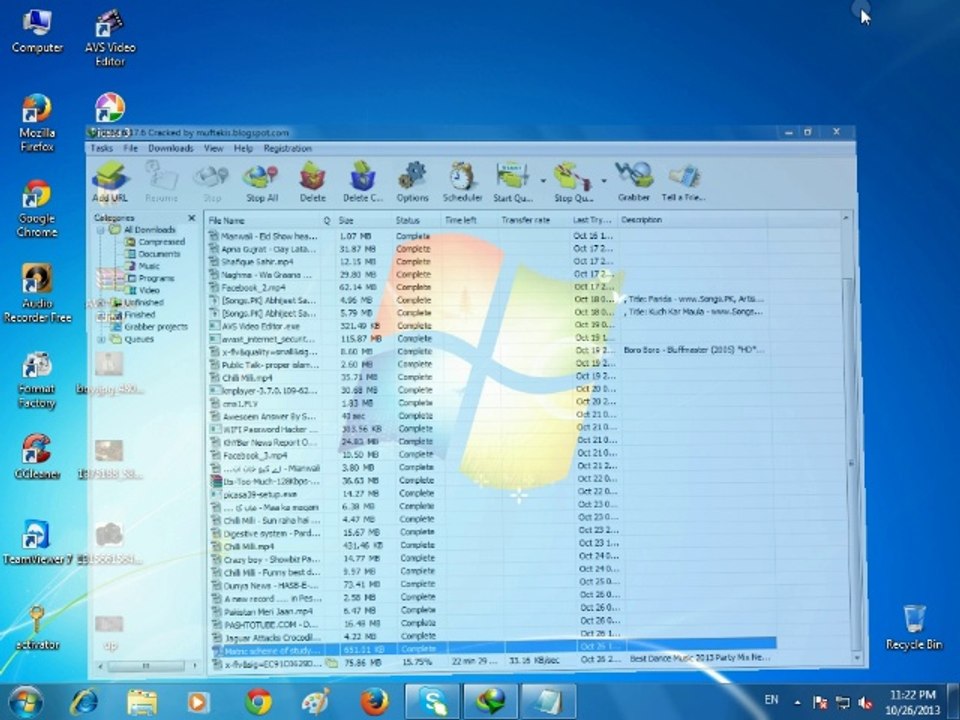This screenshot has width=960, height=720.
Task: Switch to Skype on the taskbar
Action: (432, 702)
